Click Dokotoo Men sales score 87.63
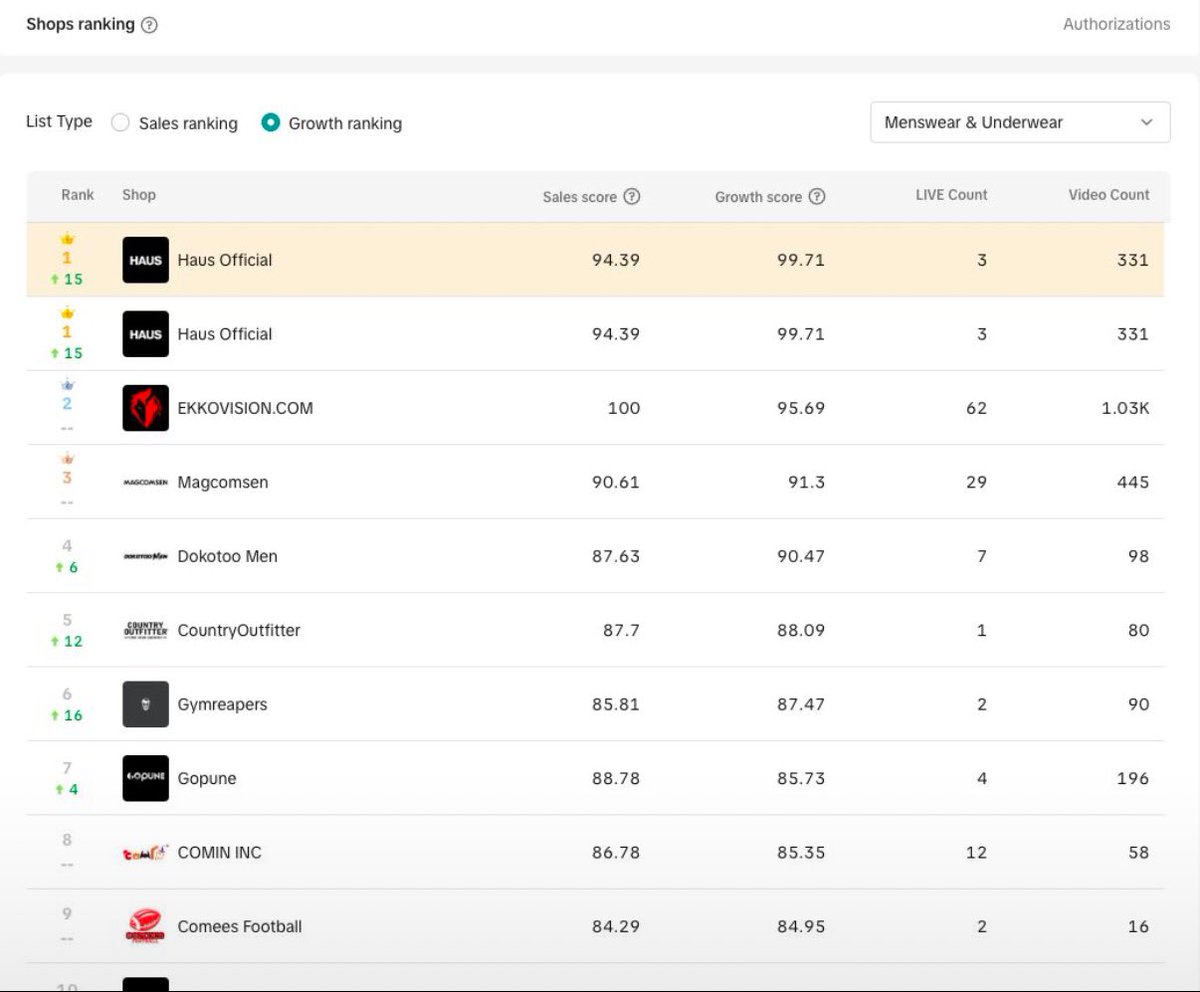 click(x=616, y=556)
